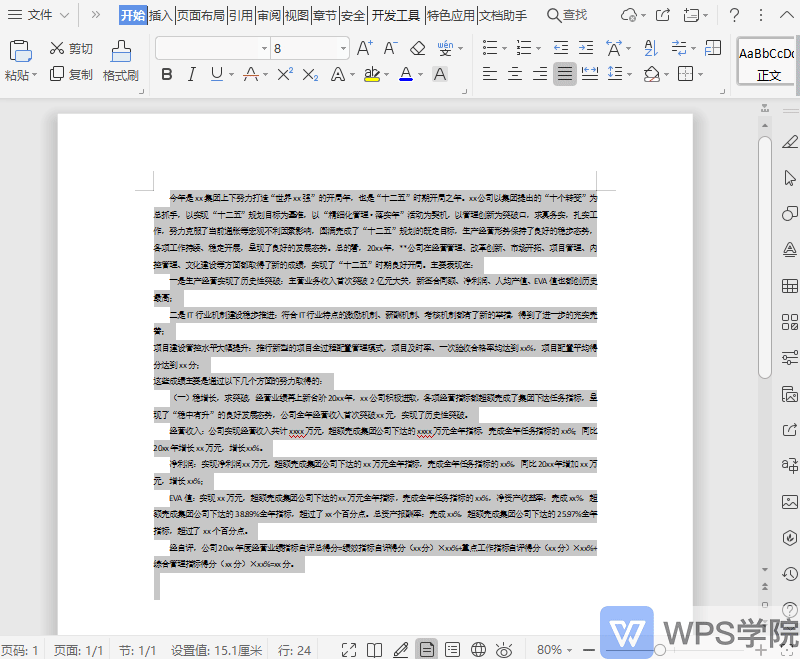Select the 正文 body text style
This screenshot has width=800, height=659.
766,60
